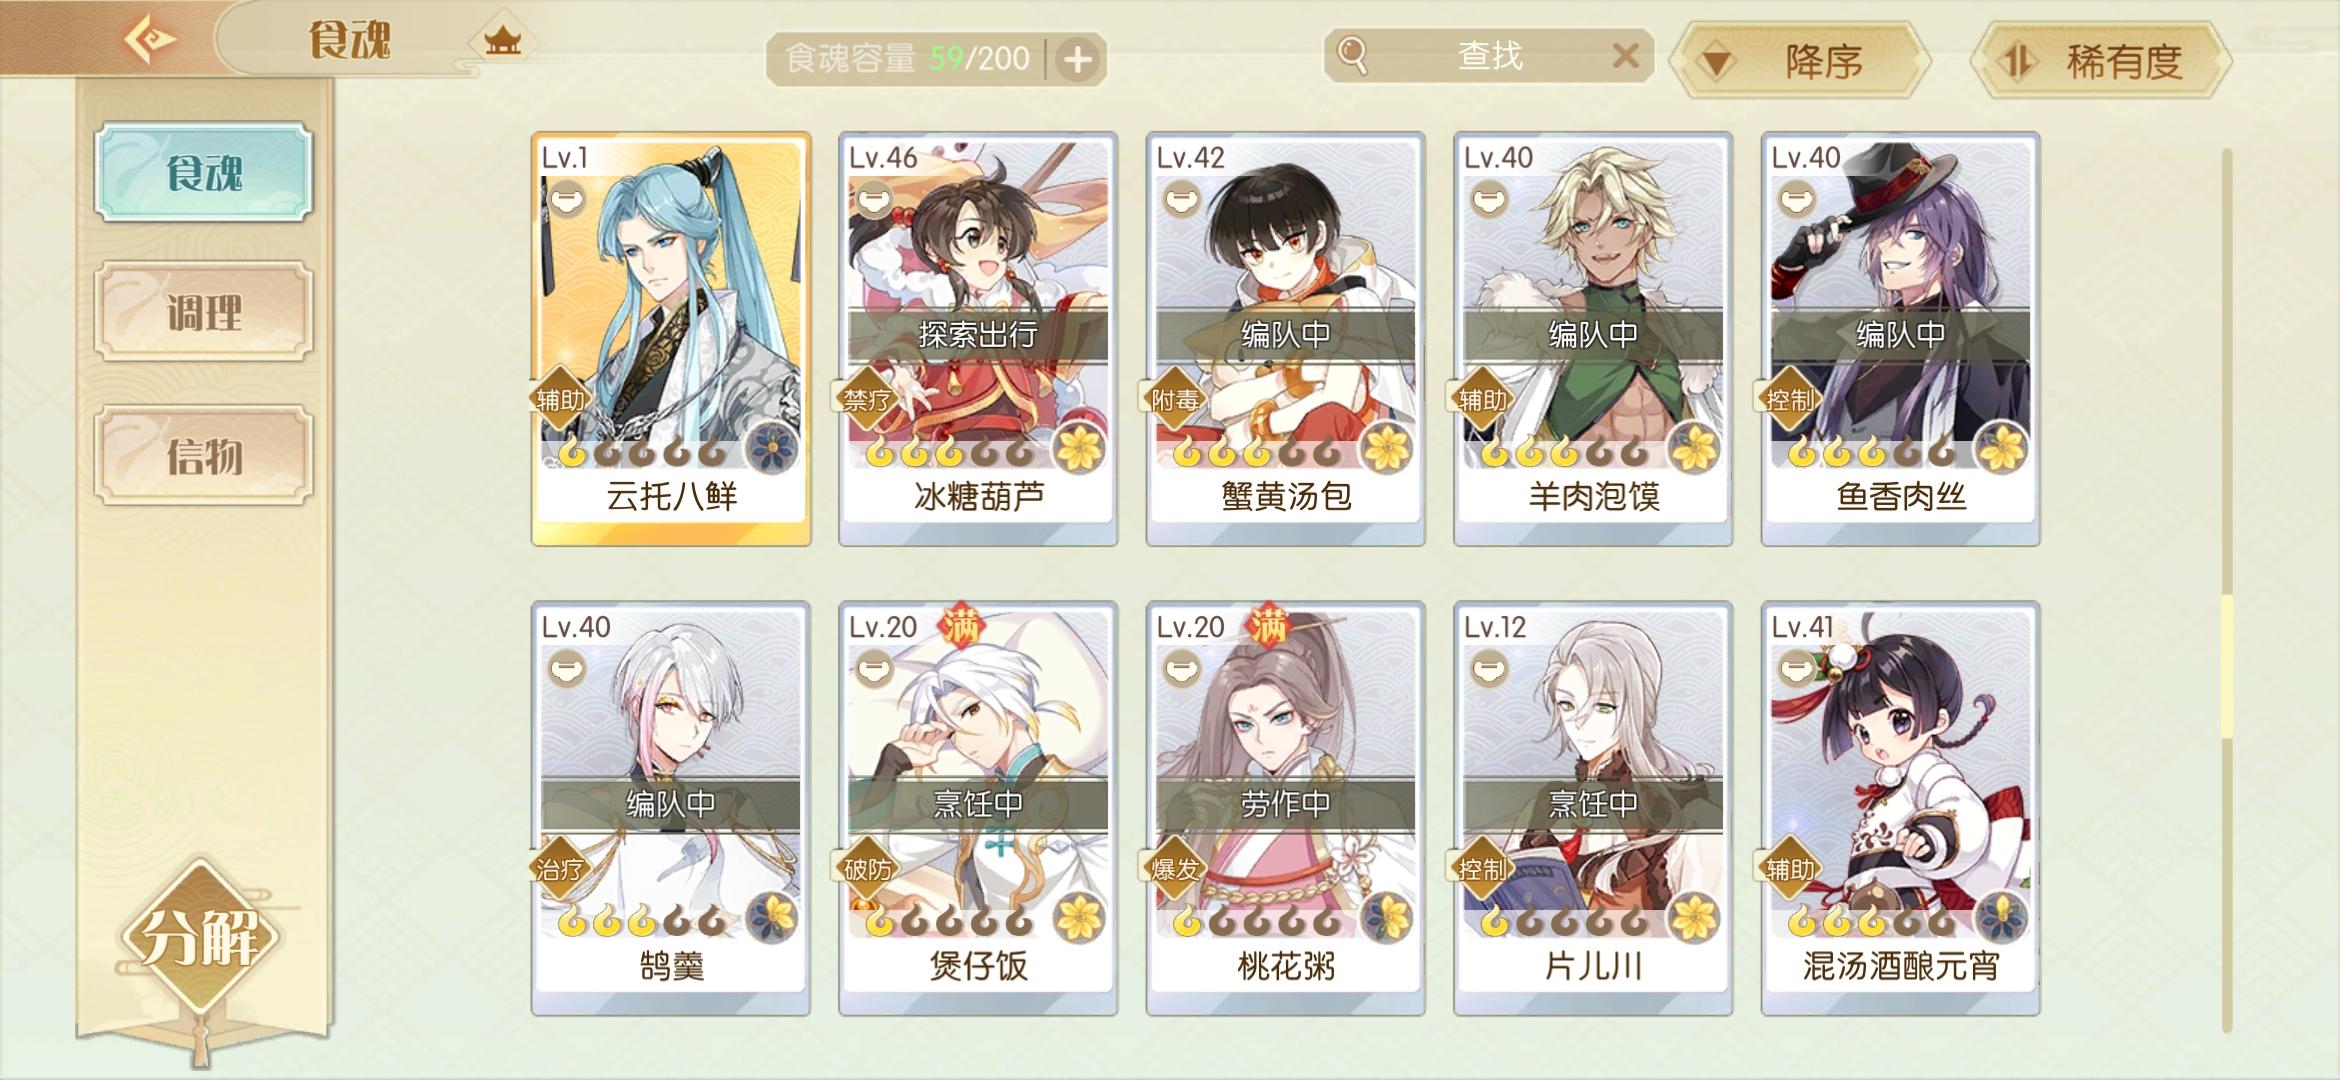Select the 信物 side tab
The image size is (2340, 1080).
(x=204, y=455)
